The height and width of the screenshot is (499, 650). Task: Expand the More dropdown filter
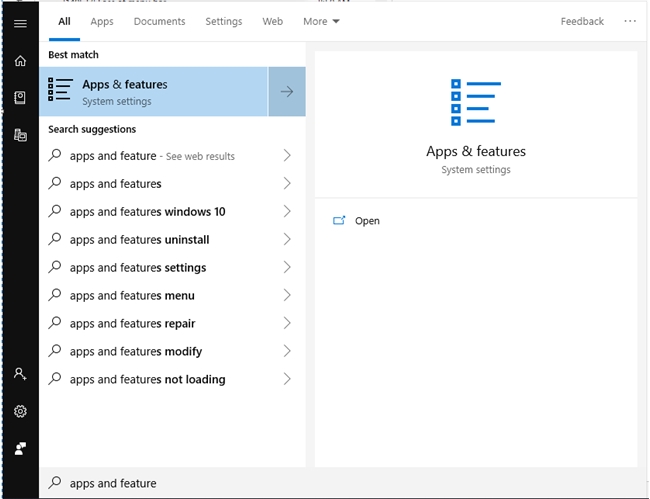tap(321, 22)
